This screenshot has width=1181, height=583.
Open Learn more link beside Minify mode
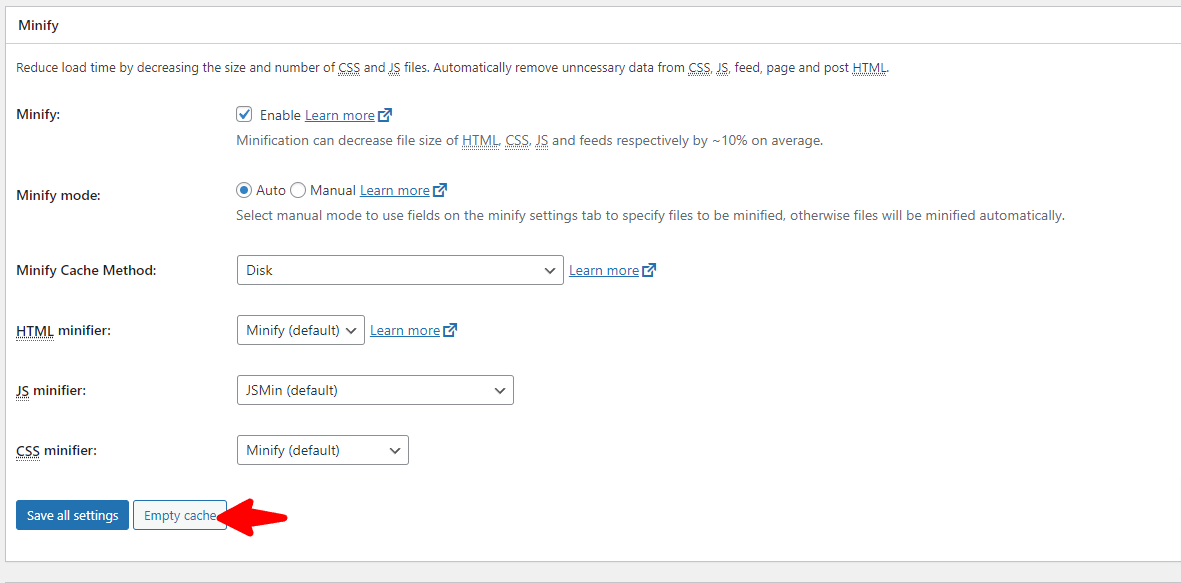(395, 191)
